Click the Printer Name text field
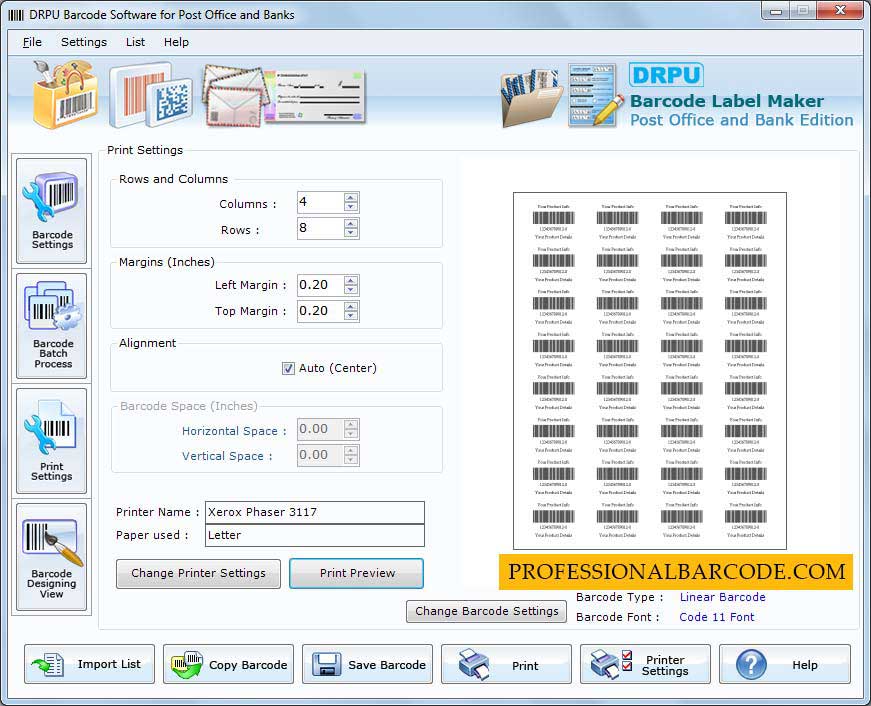This screenshot has width=871, height=706. [313, 511]
